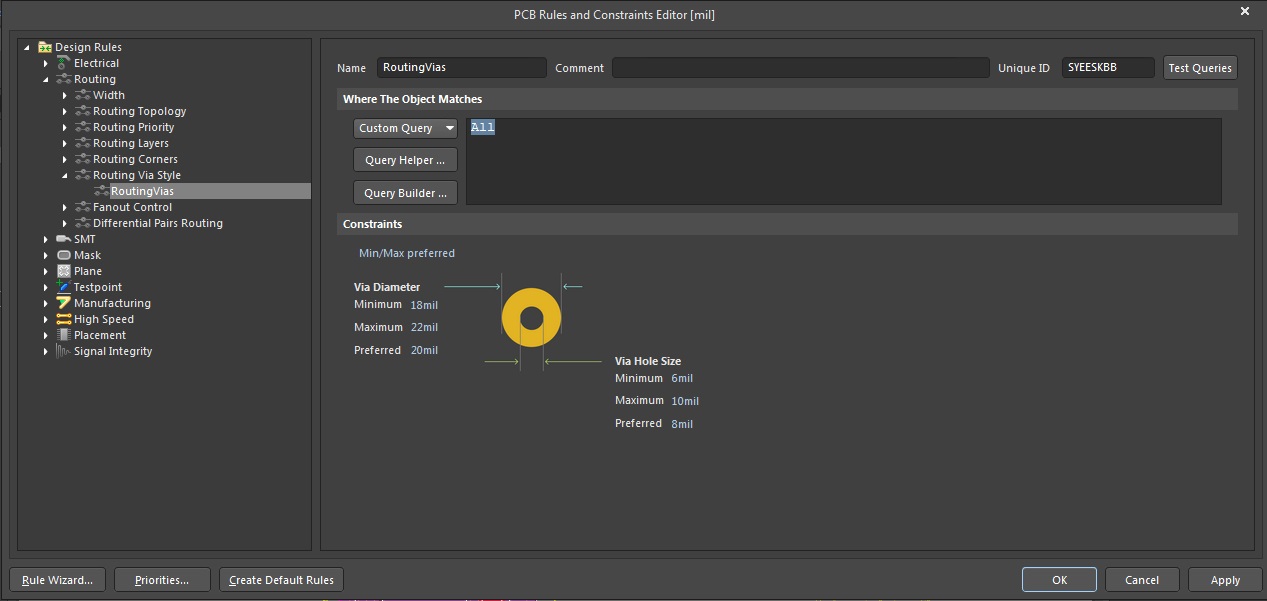Launch the Rule Wizard
Viewport: 1267px width, 601px height.
[57, 580]
